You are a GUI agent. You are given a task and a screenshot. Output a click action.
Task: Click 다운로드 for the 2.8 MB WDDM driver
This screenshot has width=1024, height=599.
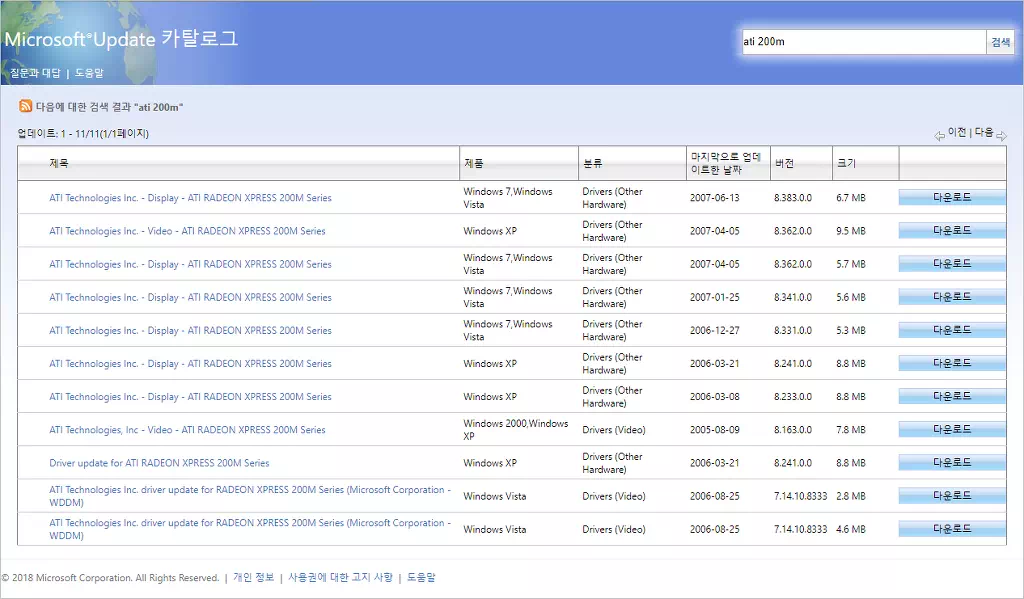(x=952, y=496)
